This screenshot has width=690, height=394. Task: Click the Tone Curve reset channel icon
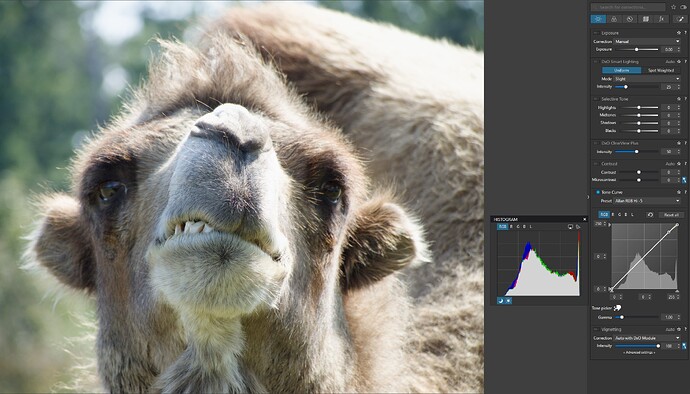[650, 215]
